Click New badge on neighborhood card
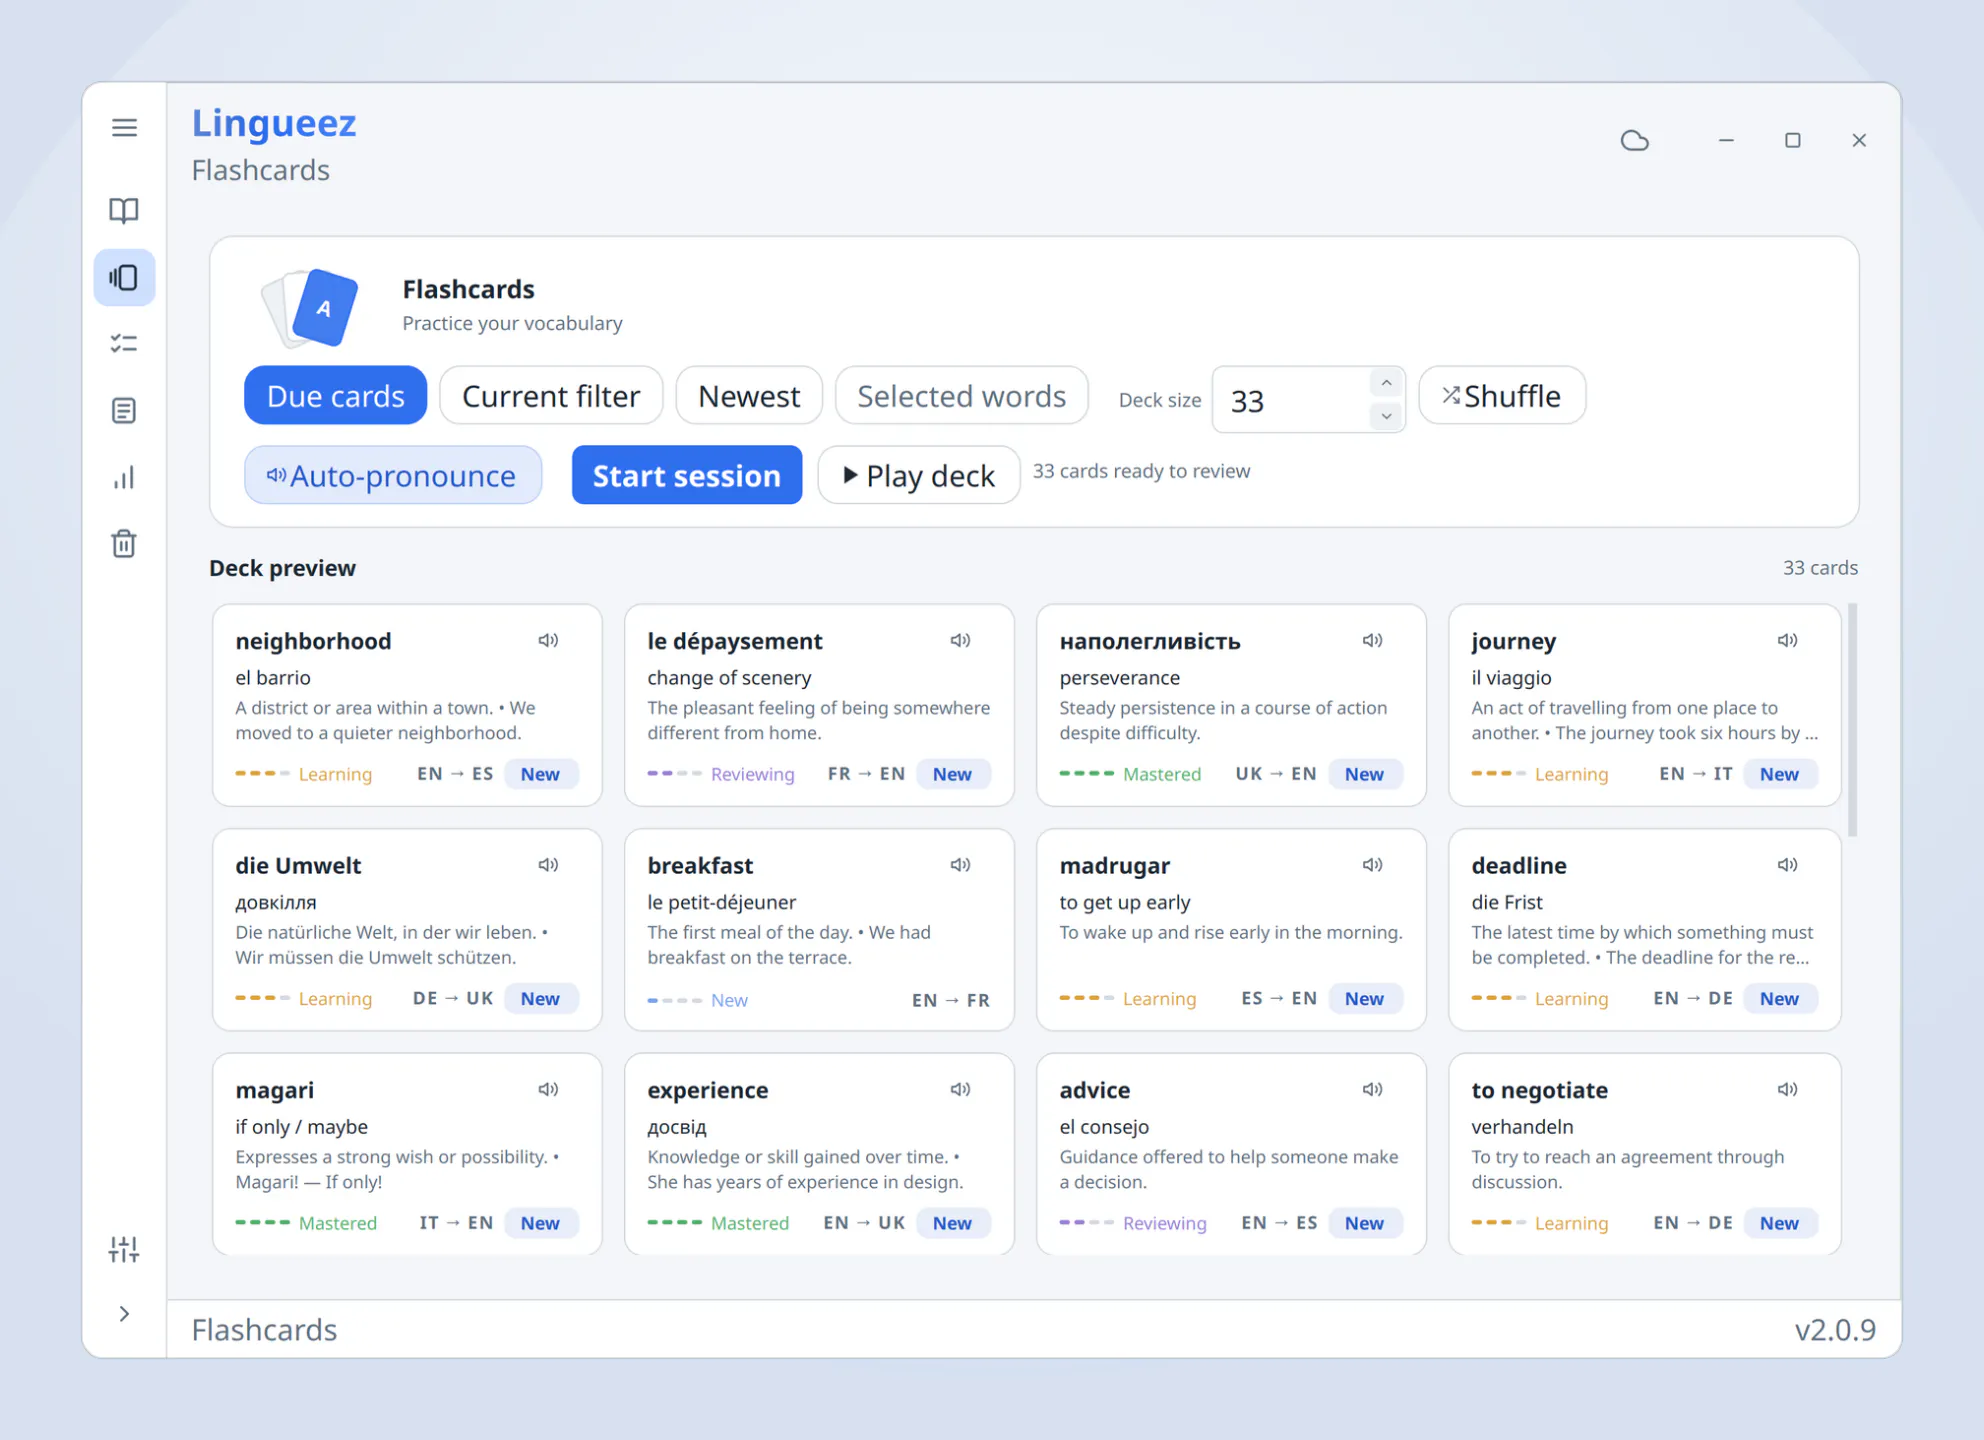The height and width of the screenshot is (1440, 1984). (540, 774)
